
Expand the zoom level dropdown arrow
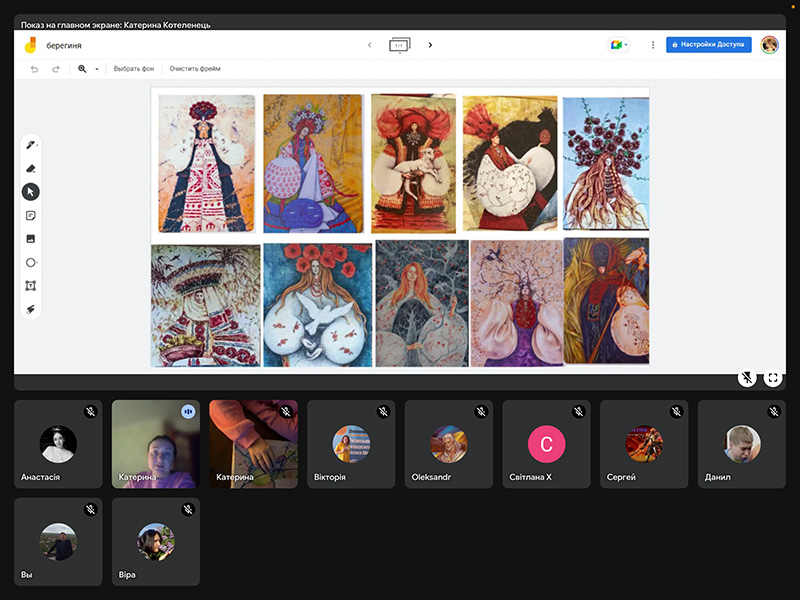pyautogui.click(x=97, y=69)
